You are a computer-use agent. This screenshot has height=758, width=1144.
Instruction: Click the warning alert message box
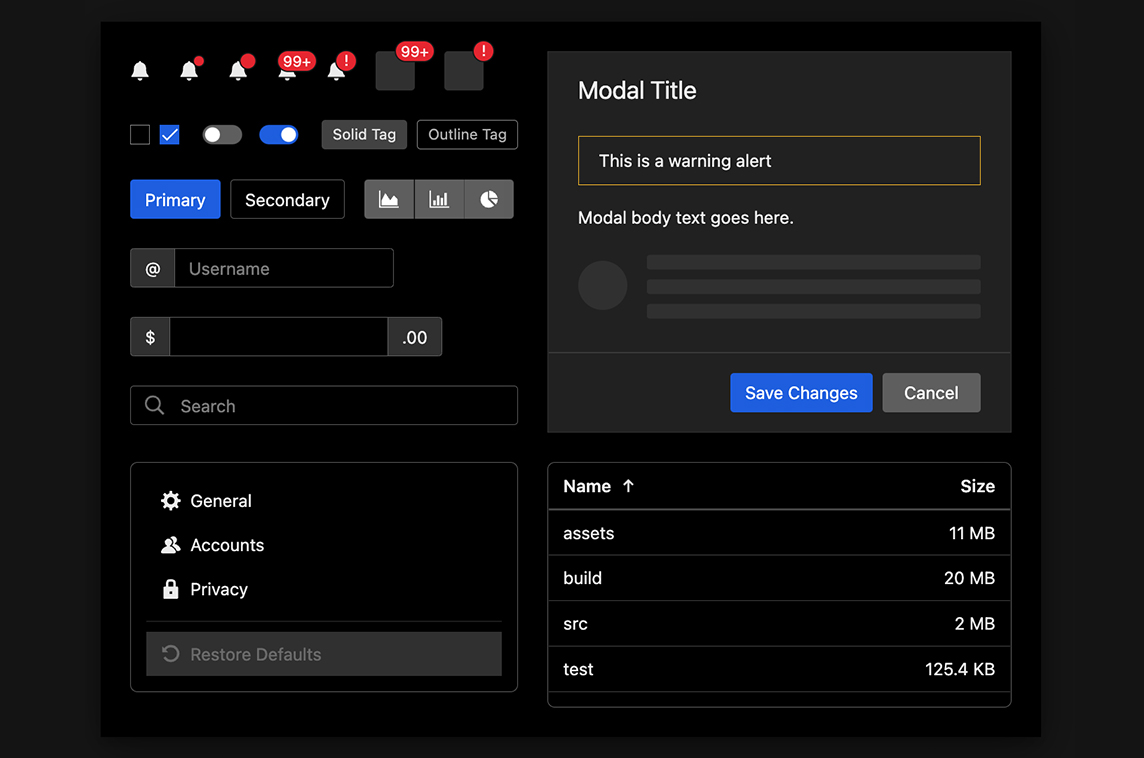tap(779, 161)
